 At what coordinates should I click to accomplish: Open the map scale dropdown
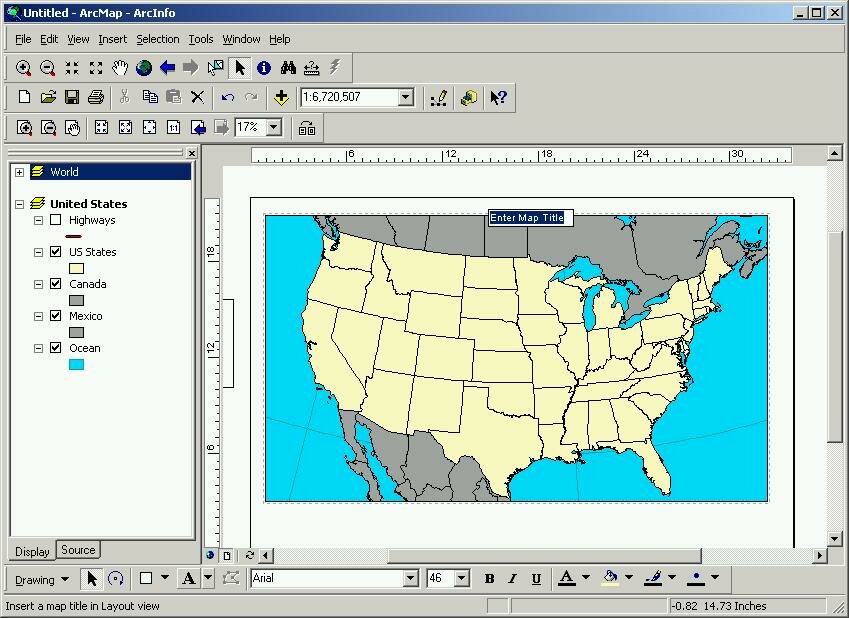tap(406, 97)
